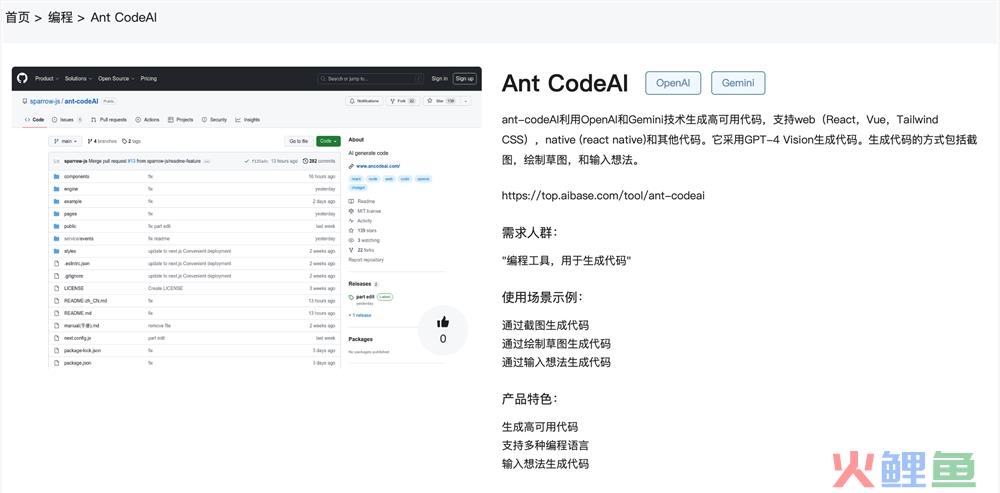Select the Issues tab
The width and height of the screenshot is (1000, 493).
tap(66, 119)
